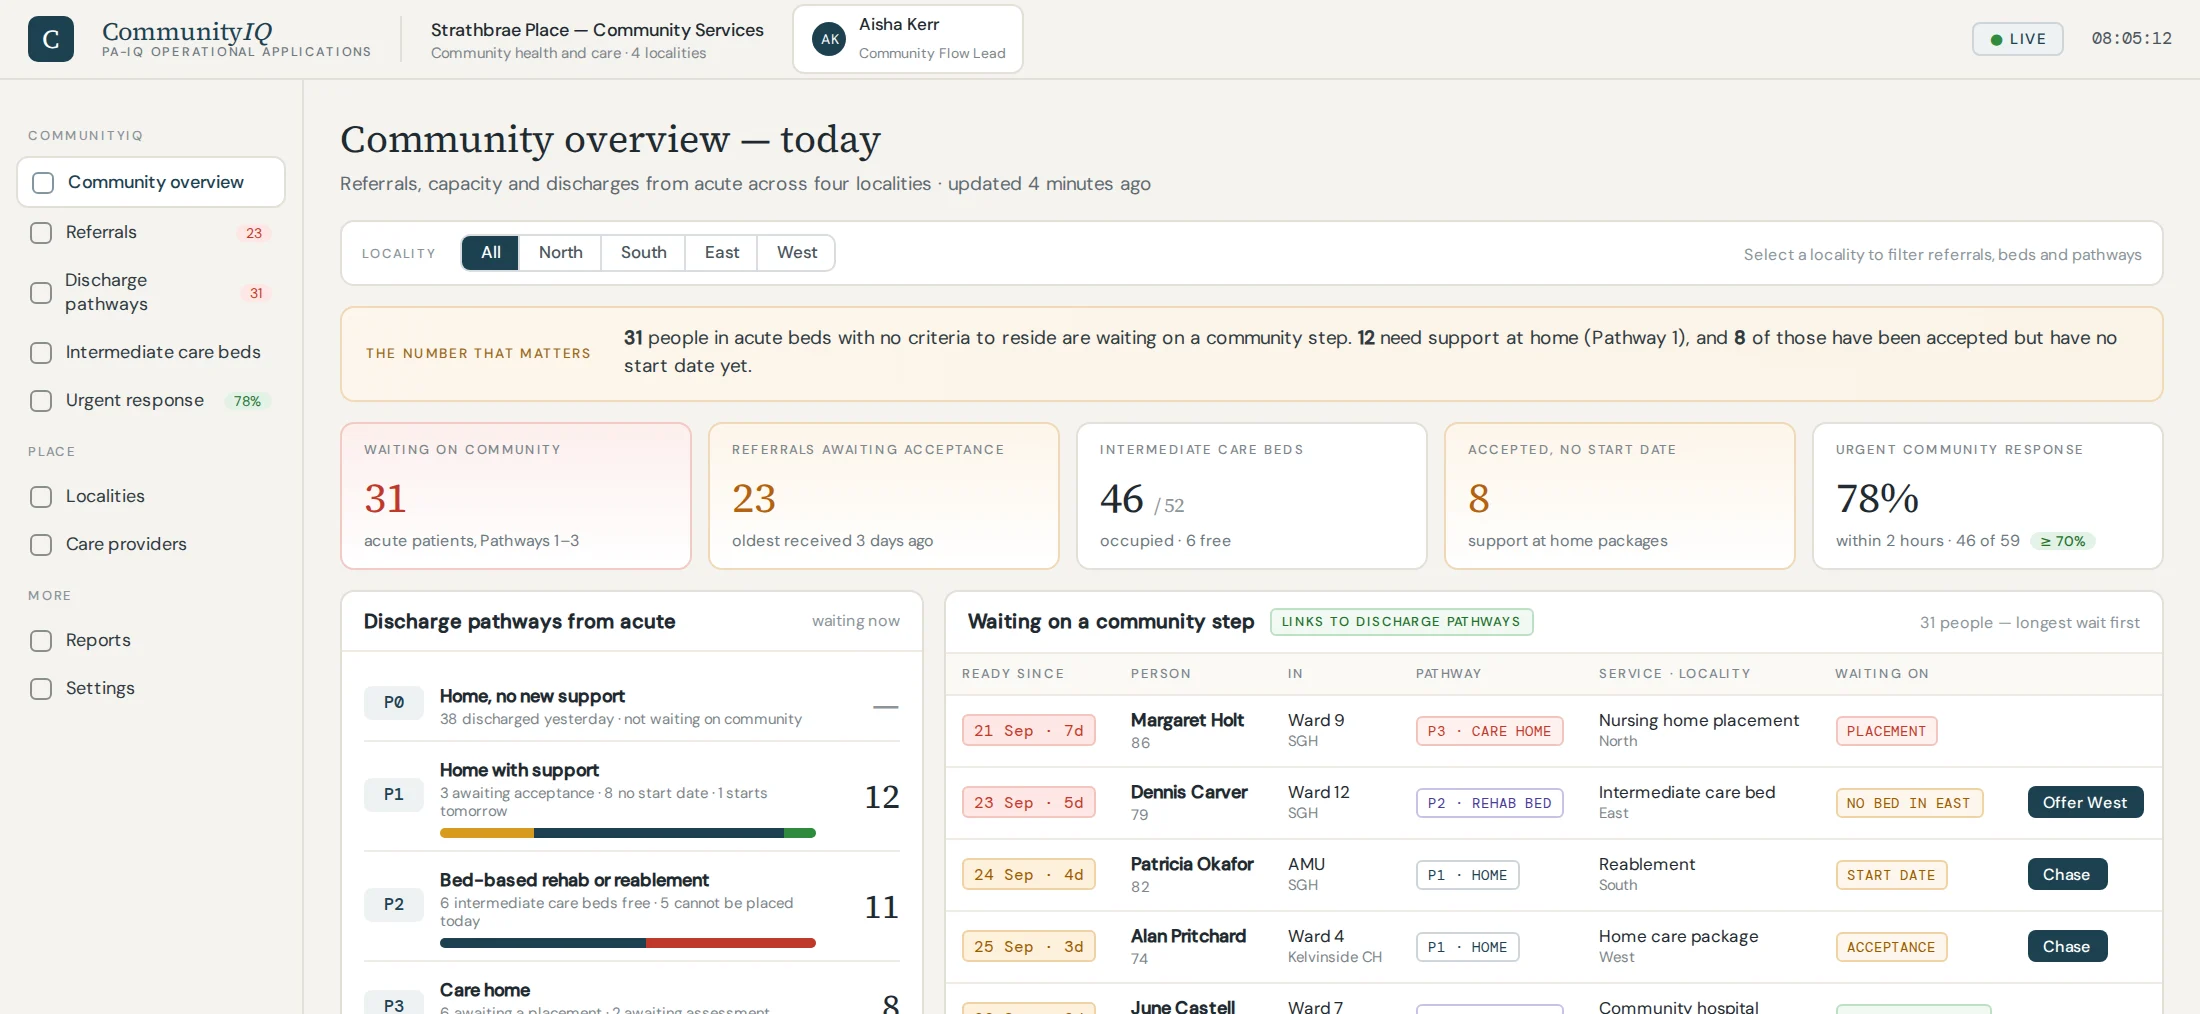Click the "NO BED IN EAST" tag
Image resolution: width=2200 pixels, height=1014 pixels.
pos(1909,803)
